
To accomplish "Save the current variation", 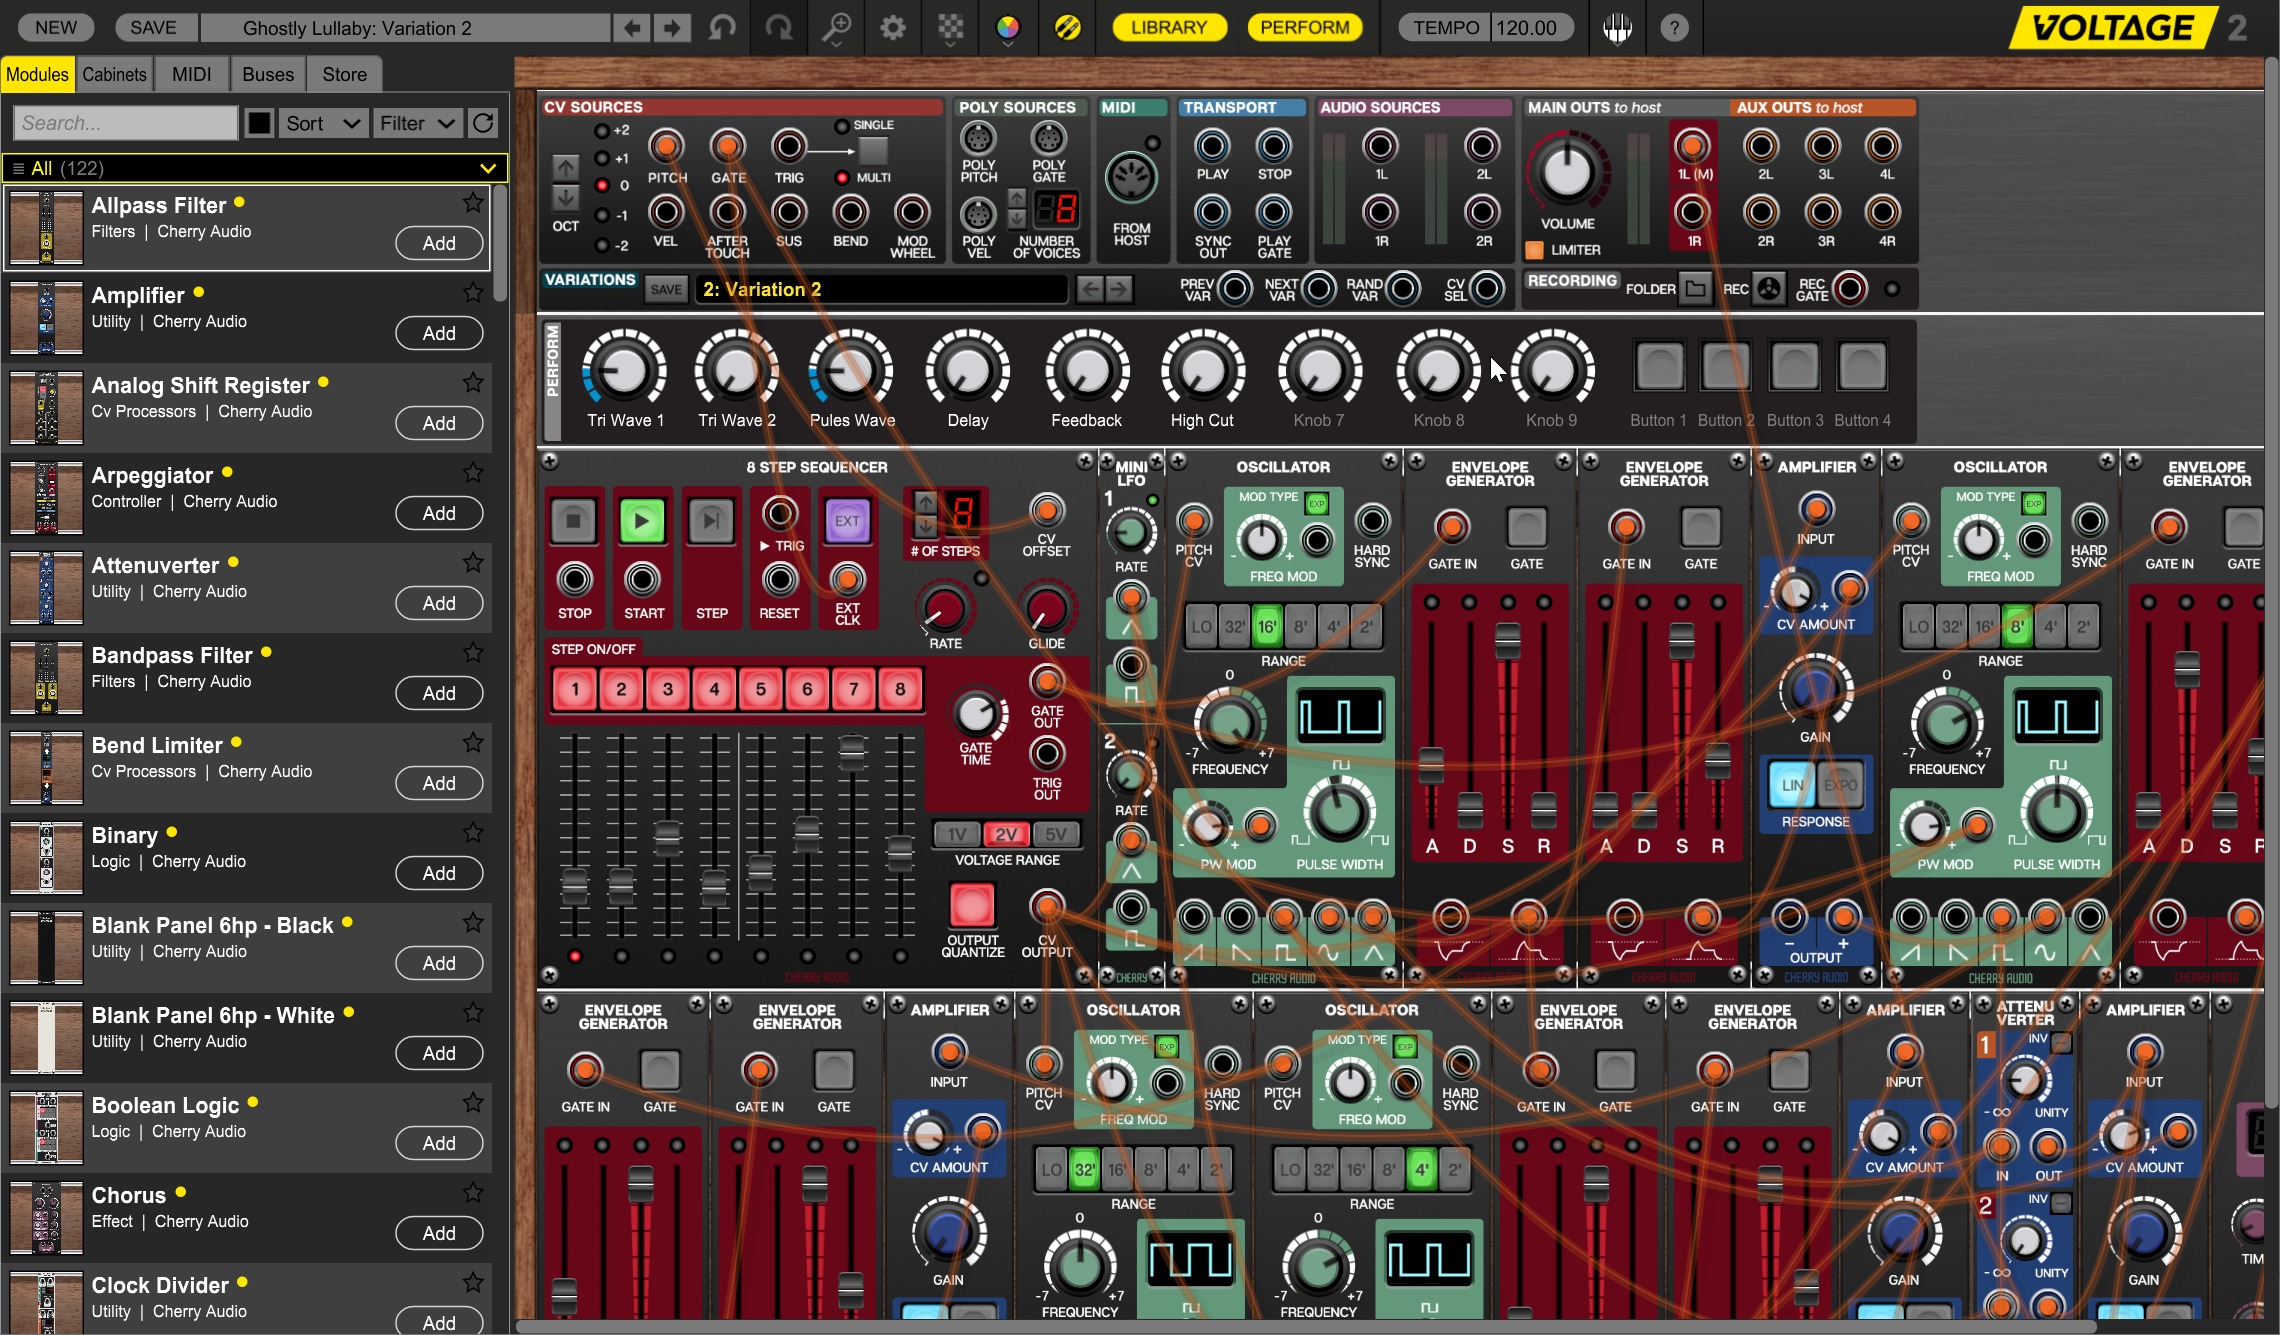I will (x=666, y=290).
